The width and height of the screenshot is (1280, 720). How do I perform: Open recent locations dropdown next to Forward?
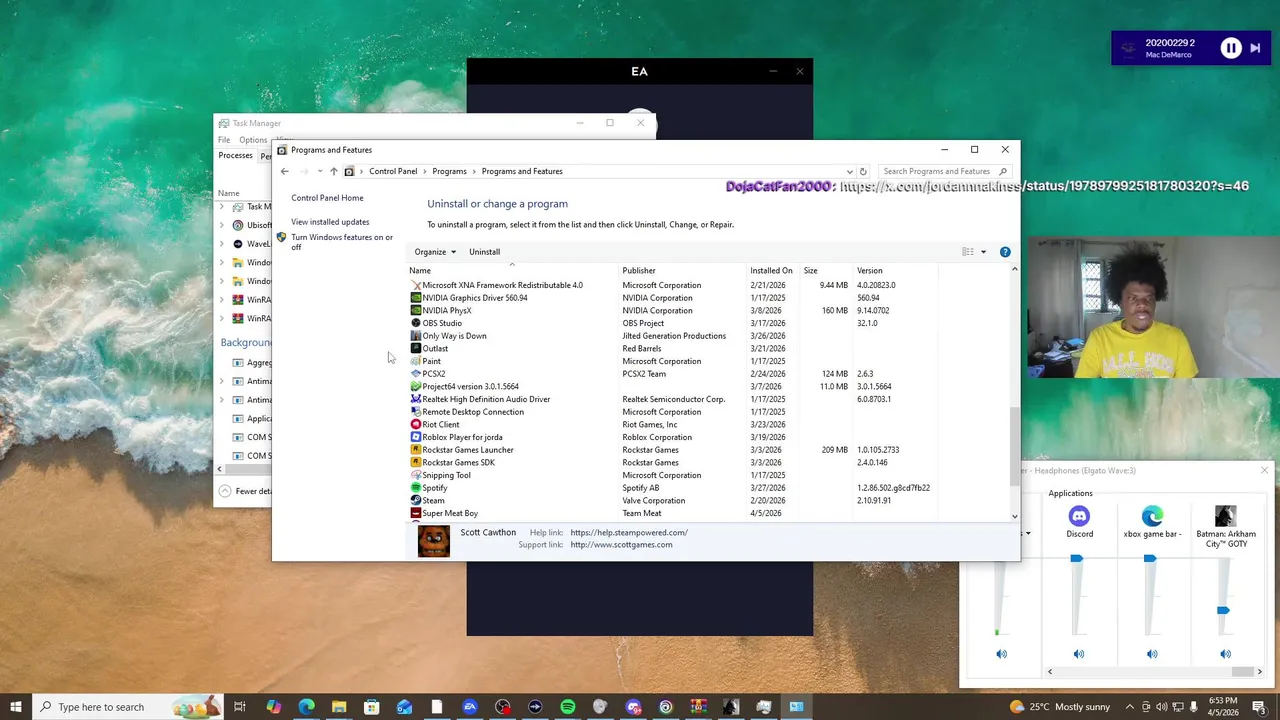[320, 171]
